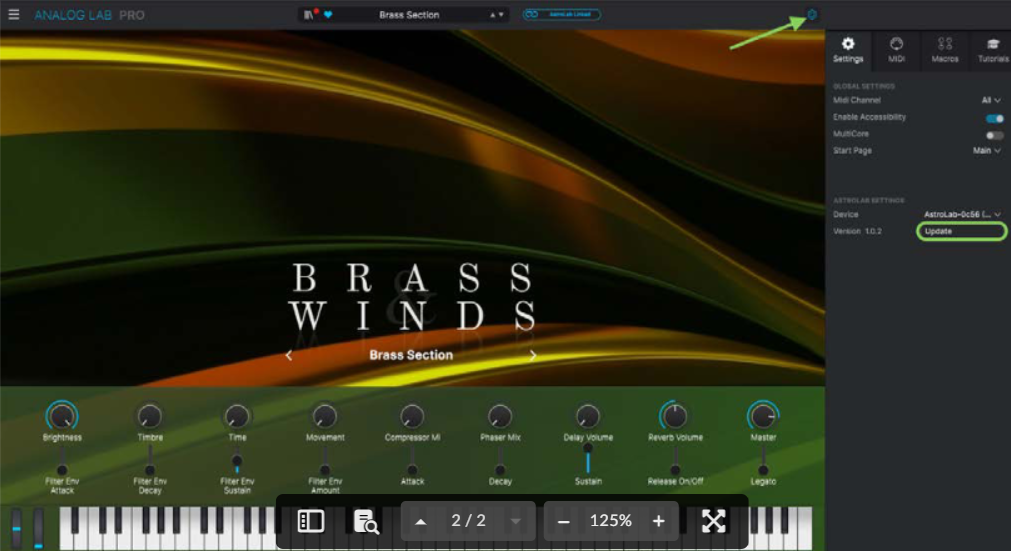
Task: Go to next preset with right chevron
Action: coord(533,355)
